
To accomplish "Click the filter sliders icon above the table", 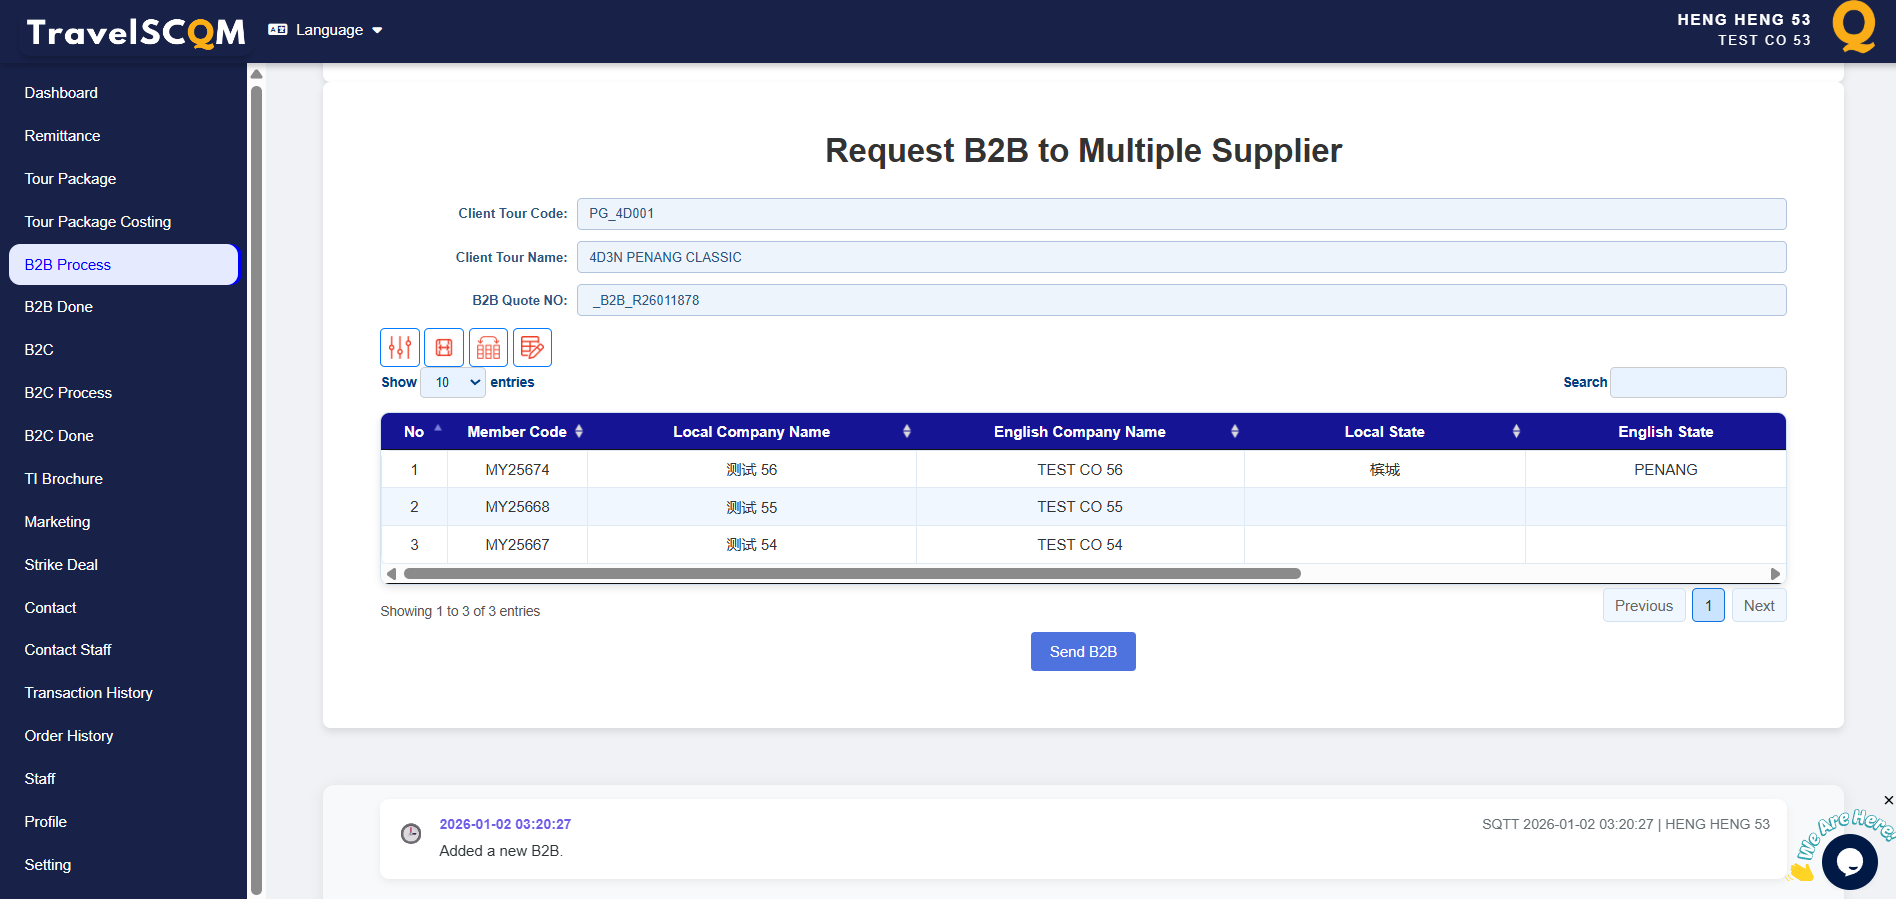I will [400, 347].
